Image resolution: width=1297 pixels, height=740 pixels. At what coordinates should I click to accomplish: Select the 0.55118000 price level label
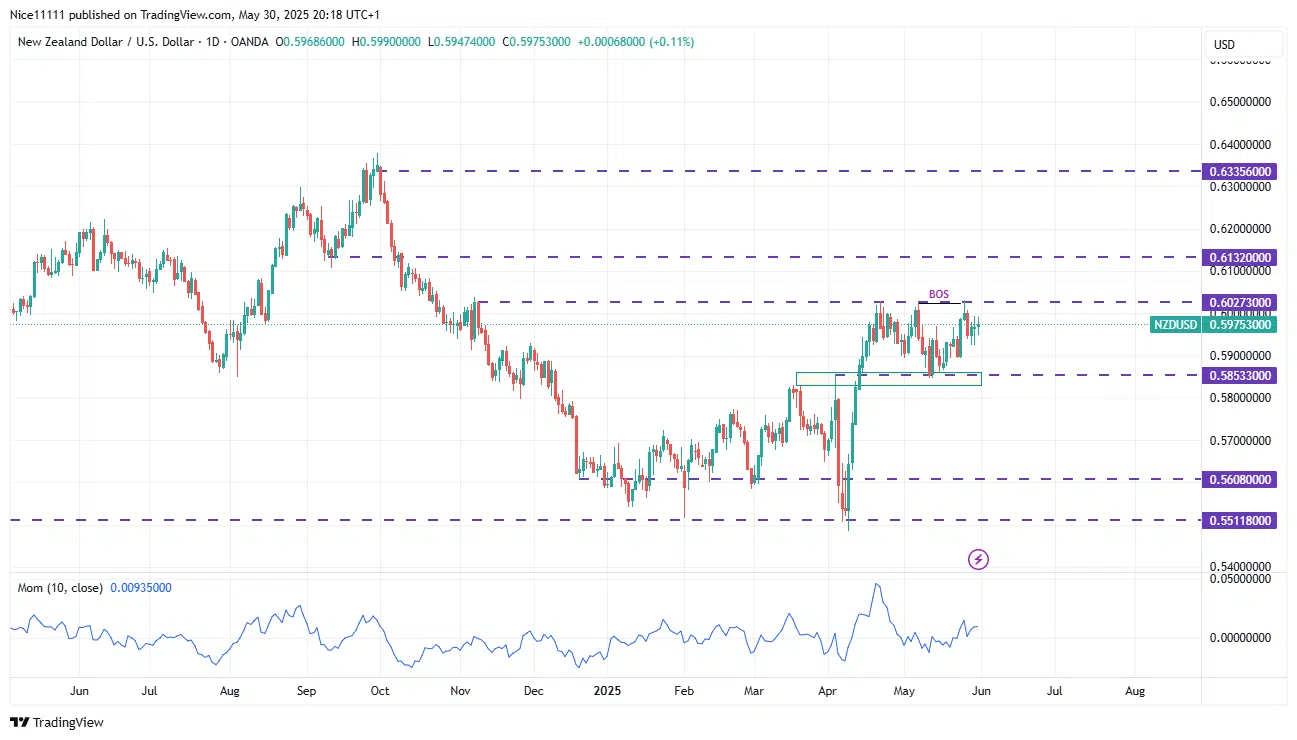click(x=1241, y=520)
